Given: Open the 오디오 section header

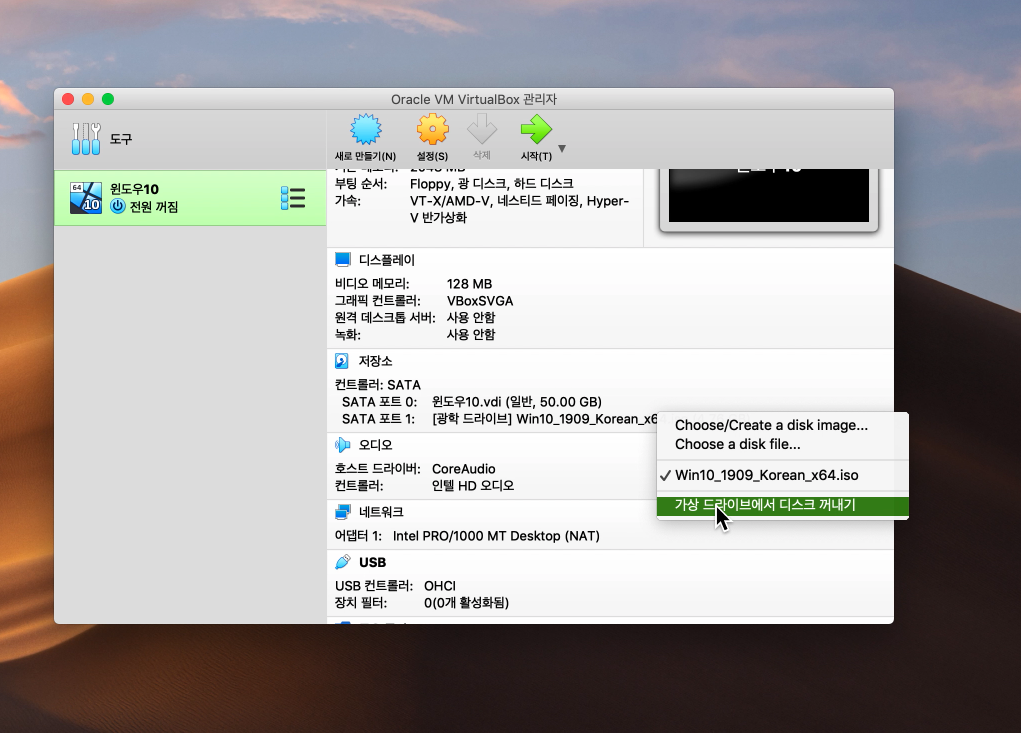Looking at the screenshot, I should [x=376, y=445].
